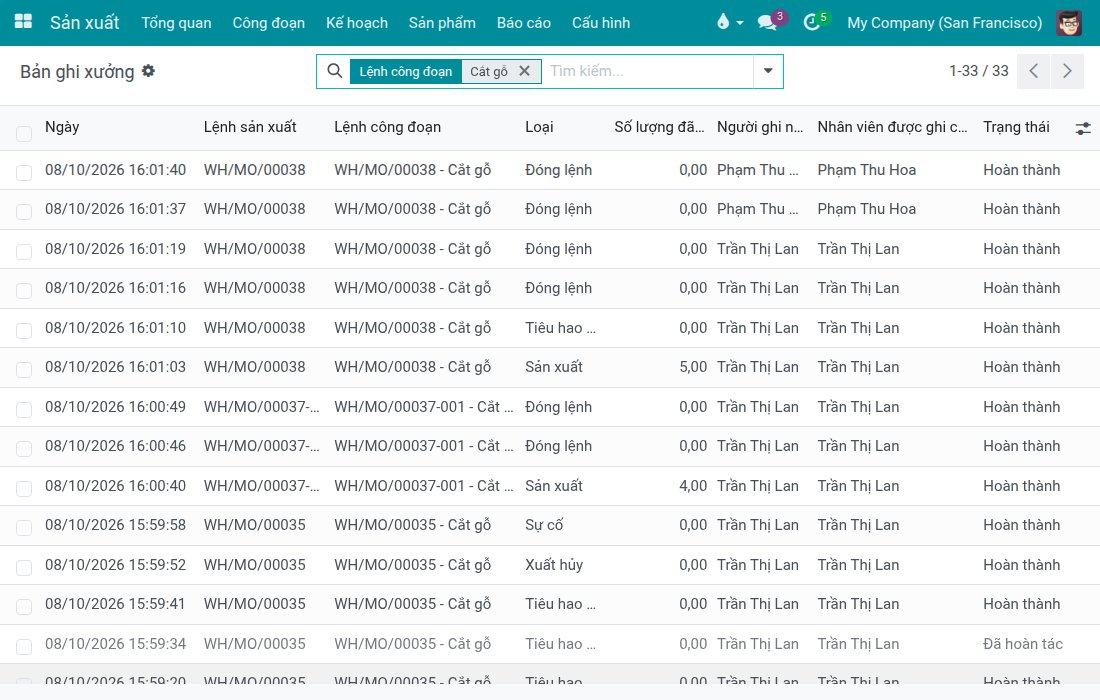This screenshot has height=700, width=1100.
Task: Open the Cấu hình menu
Action: point(601,22)
